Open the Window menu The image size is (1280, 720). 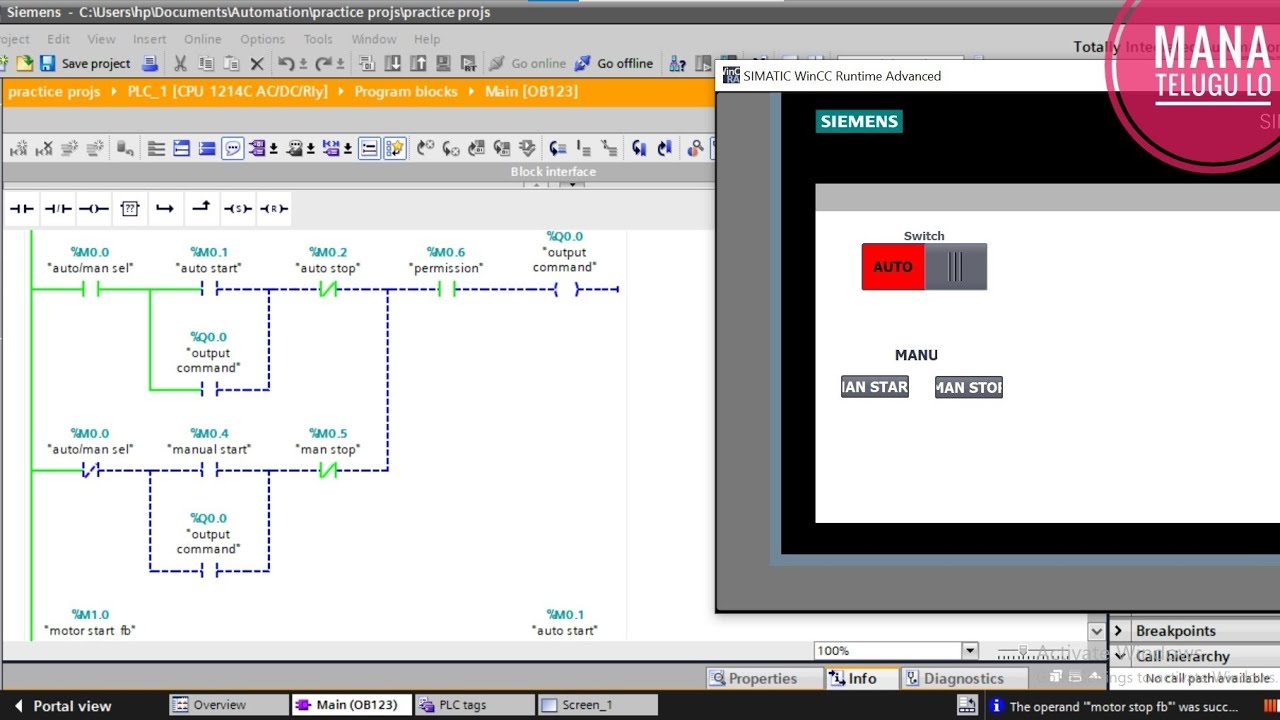click(374, 39)
